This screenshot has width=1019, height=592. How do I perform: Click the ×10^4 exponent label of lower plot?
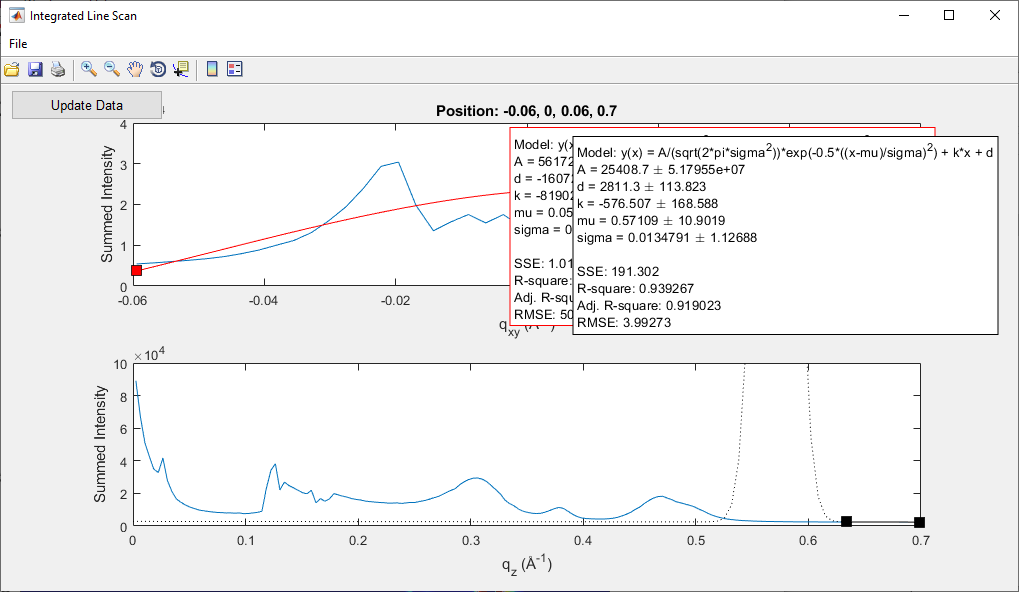(x=149, y=354)
